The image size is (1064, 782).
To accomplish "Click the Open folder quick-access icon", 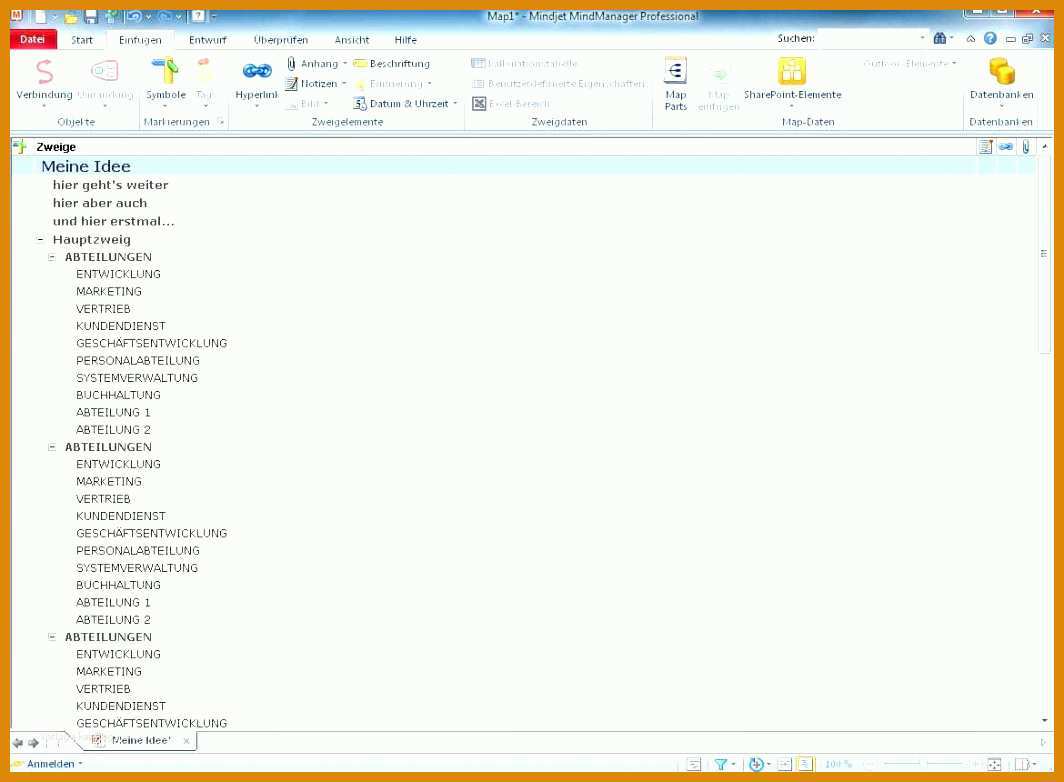I will (71, 16).
